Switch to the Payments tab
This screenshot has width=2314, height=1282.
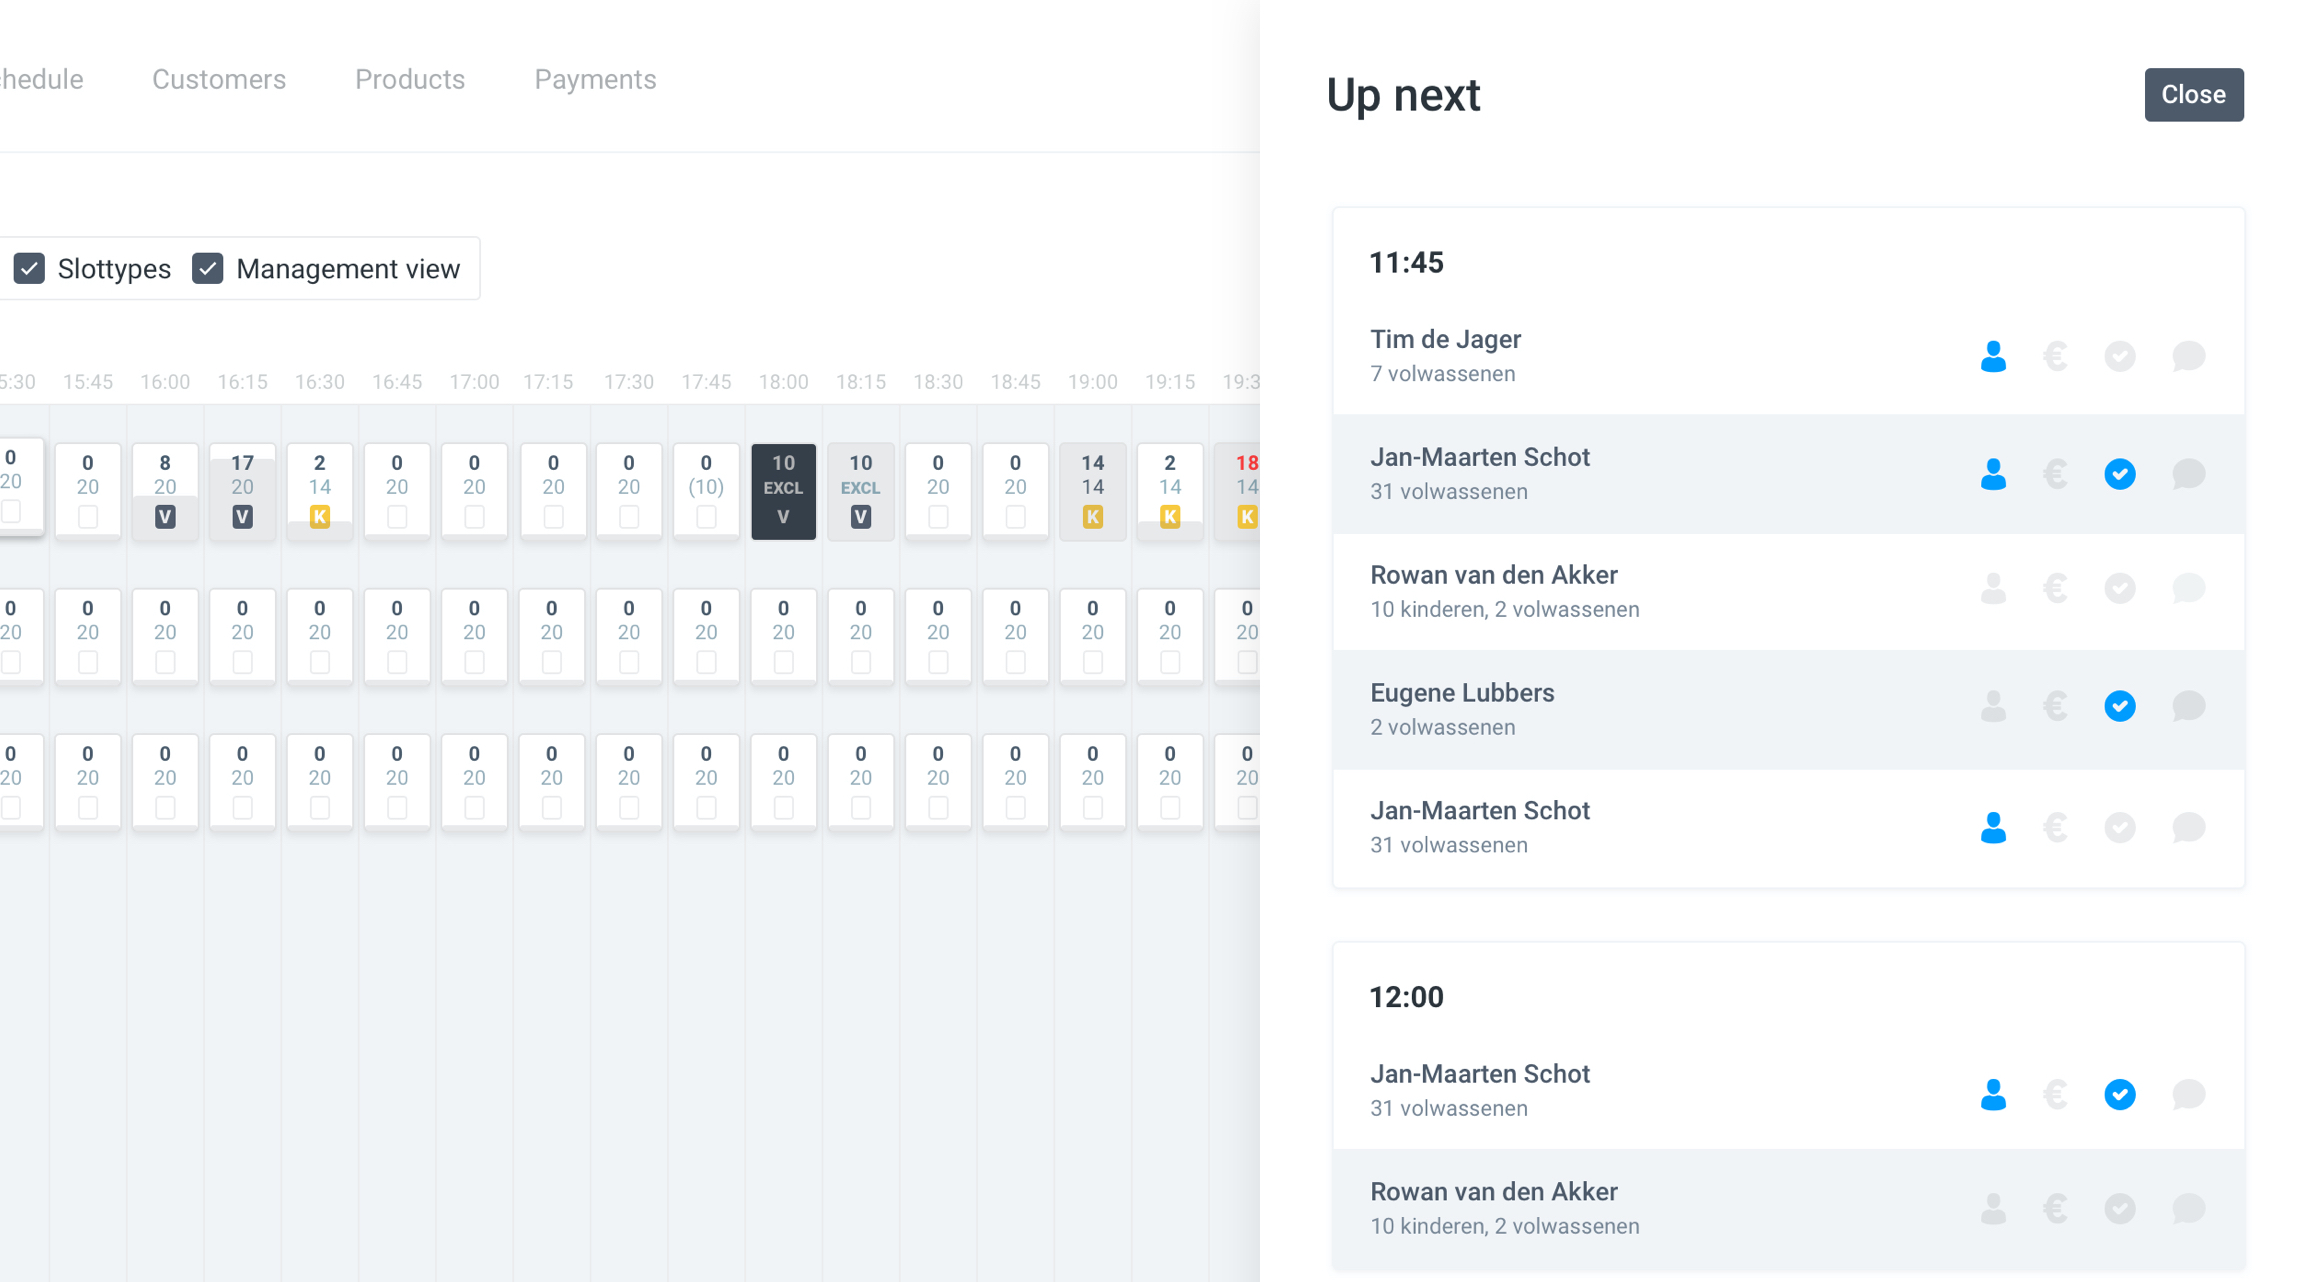(595, 79)
